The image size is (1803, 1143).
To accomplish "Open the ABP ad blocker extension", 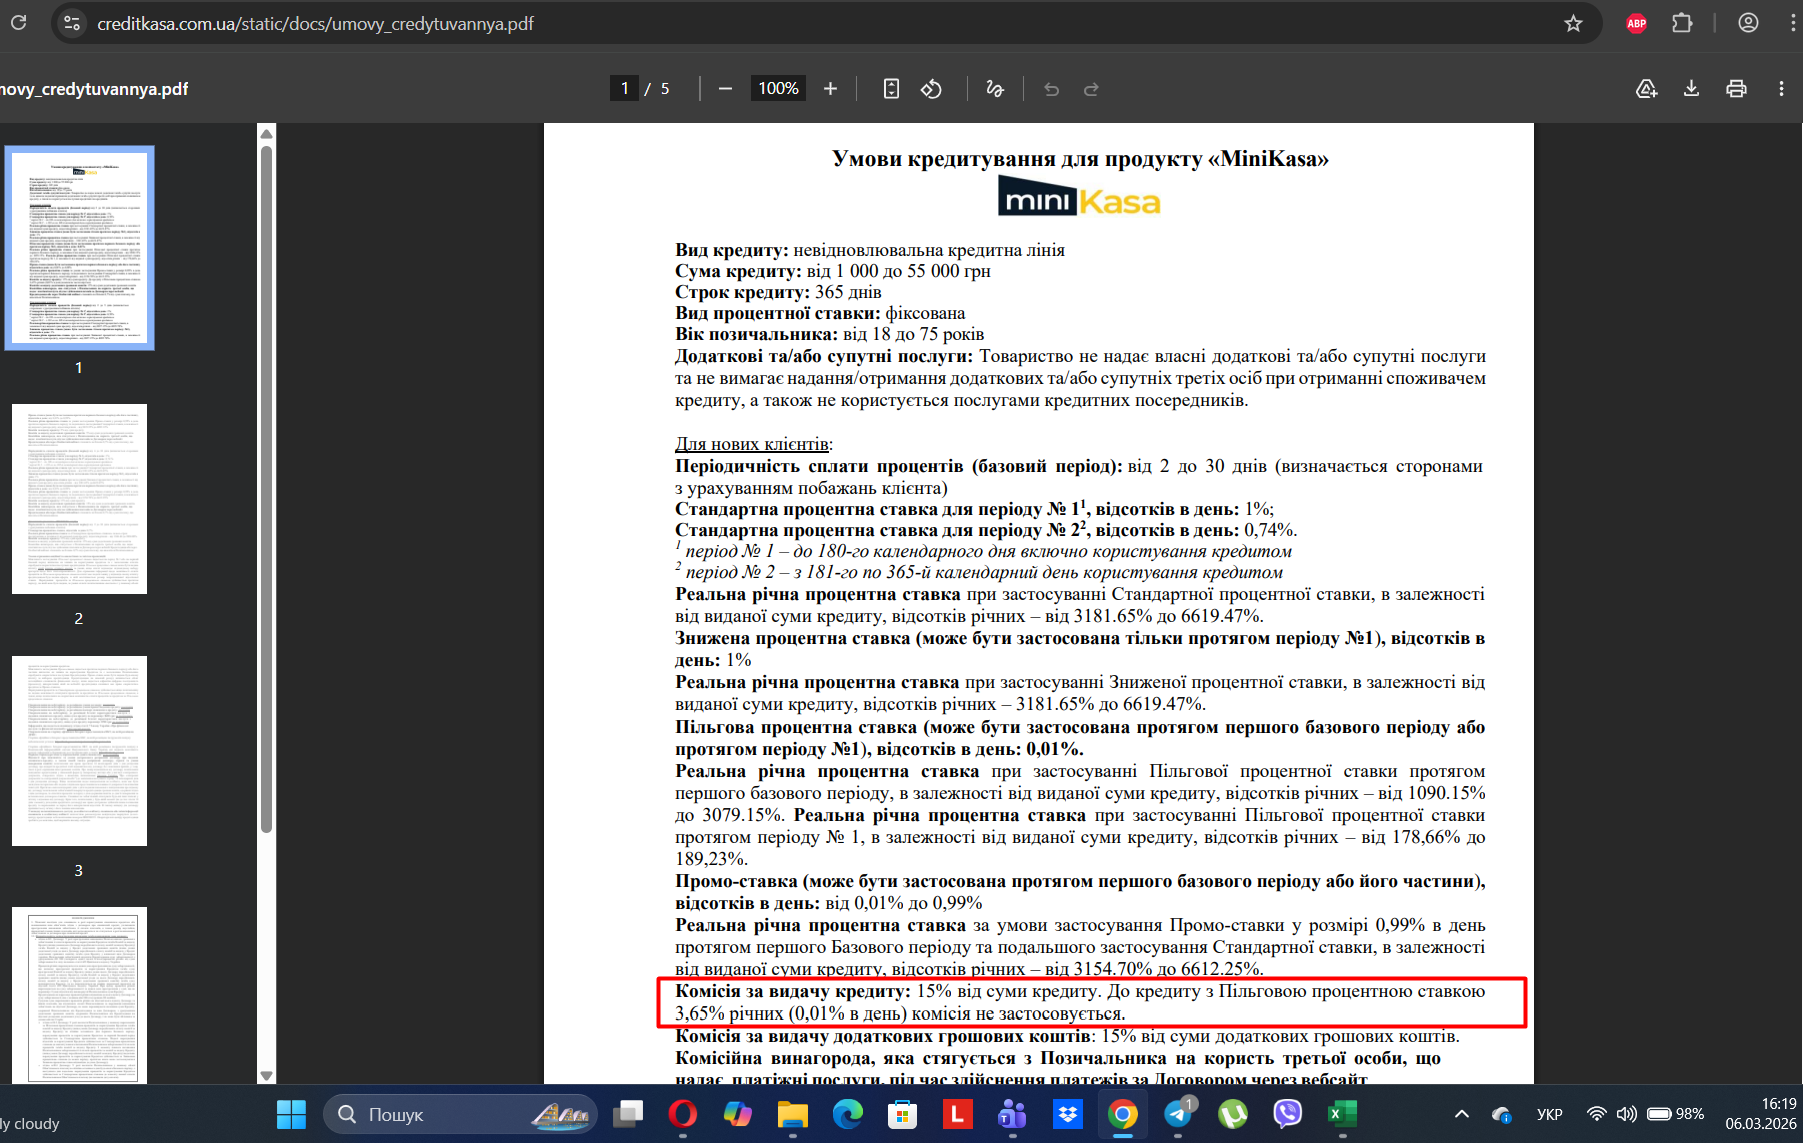I will click(x=1636, y=23).
